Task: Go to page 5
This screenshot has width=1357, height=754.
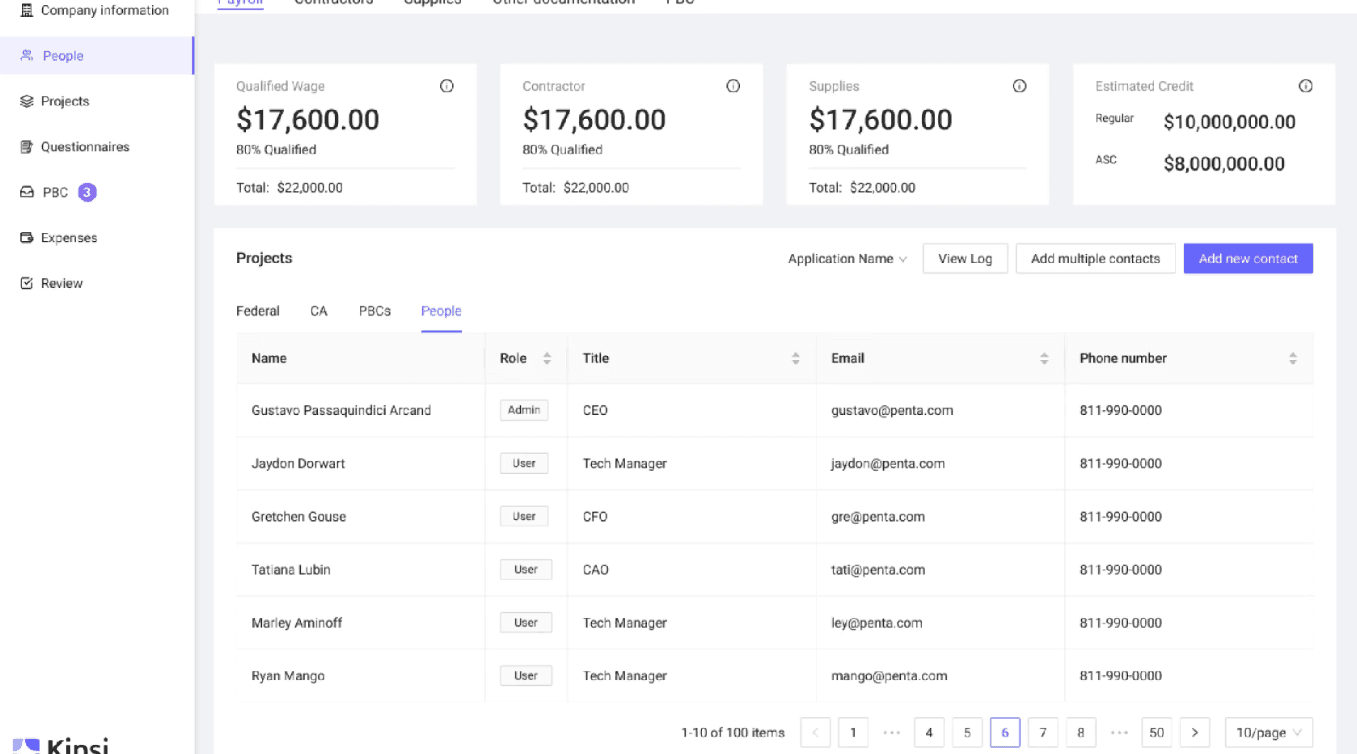Action: point(967,733)
